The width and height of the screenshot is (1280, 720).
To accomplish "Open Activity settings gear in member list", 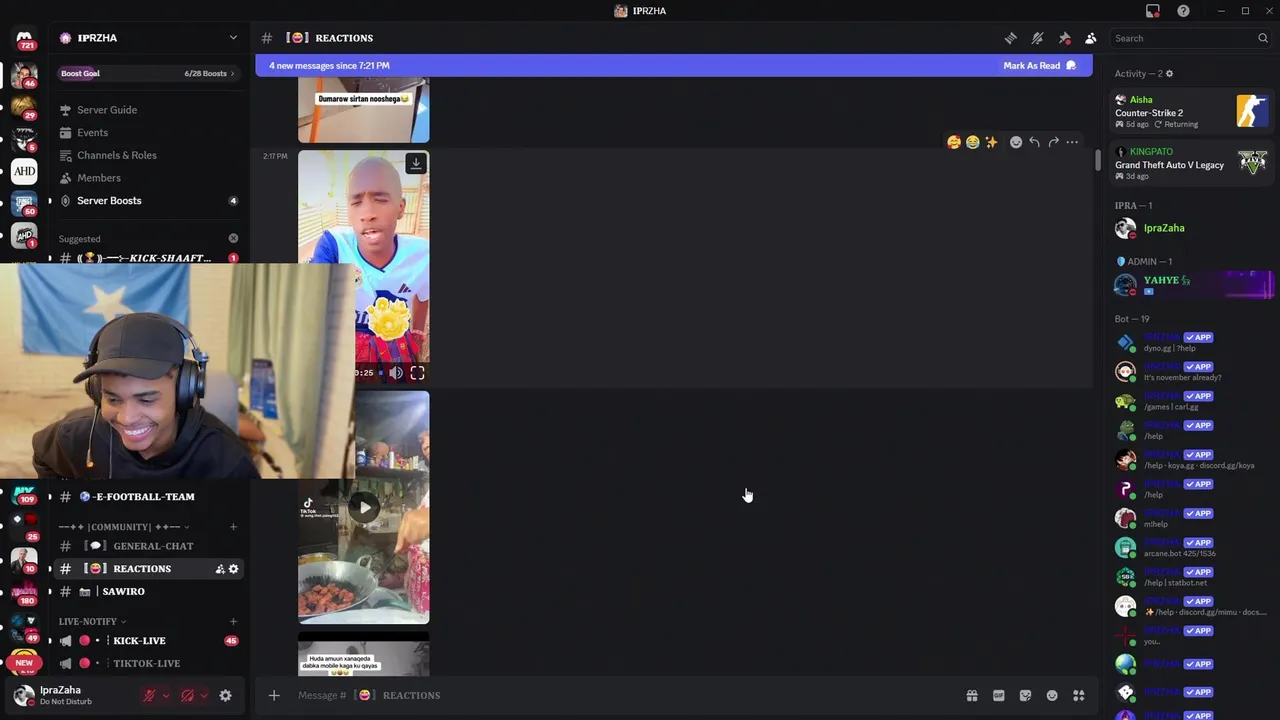I will coord(1170,74).
